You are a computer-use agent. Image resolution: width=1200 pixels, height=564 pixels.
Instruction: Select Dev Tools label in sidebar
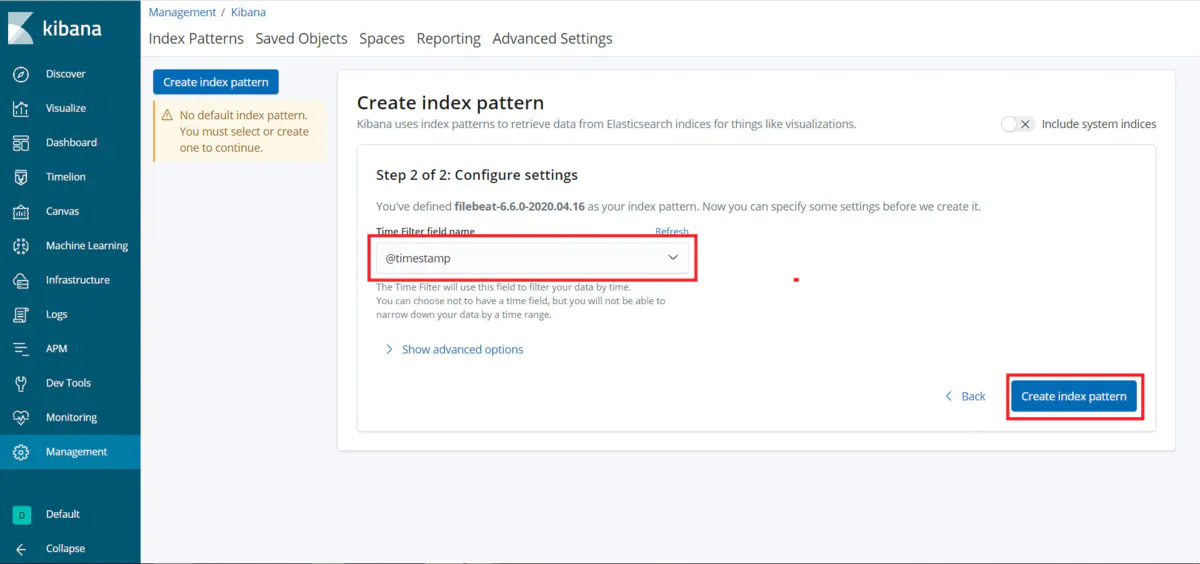68,383
